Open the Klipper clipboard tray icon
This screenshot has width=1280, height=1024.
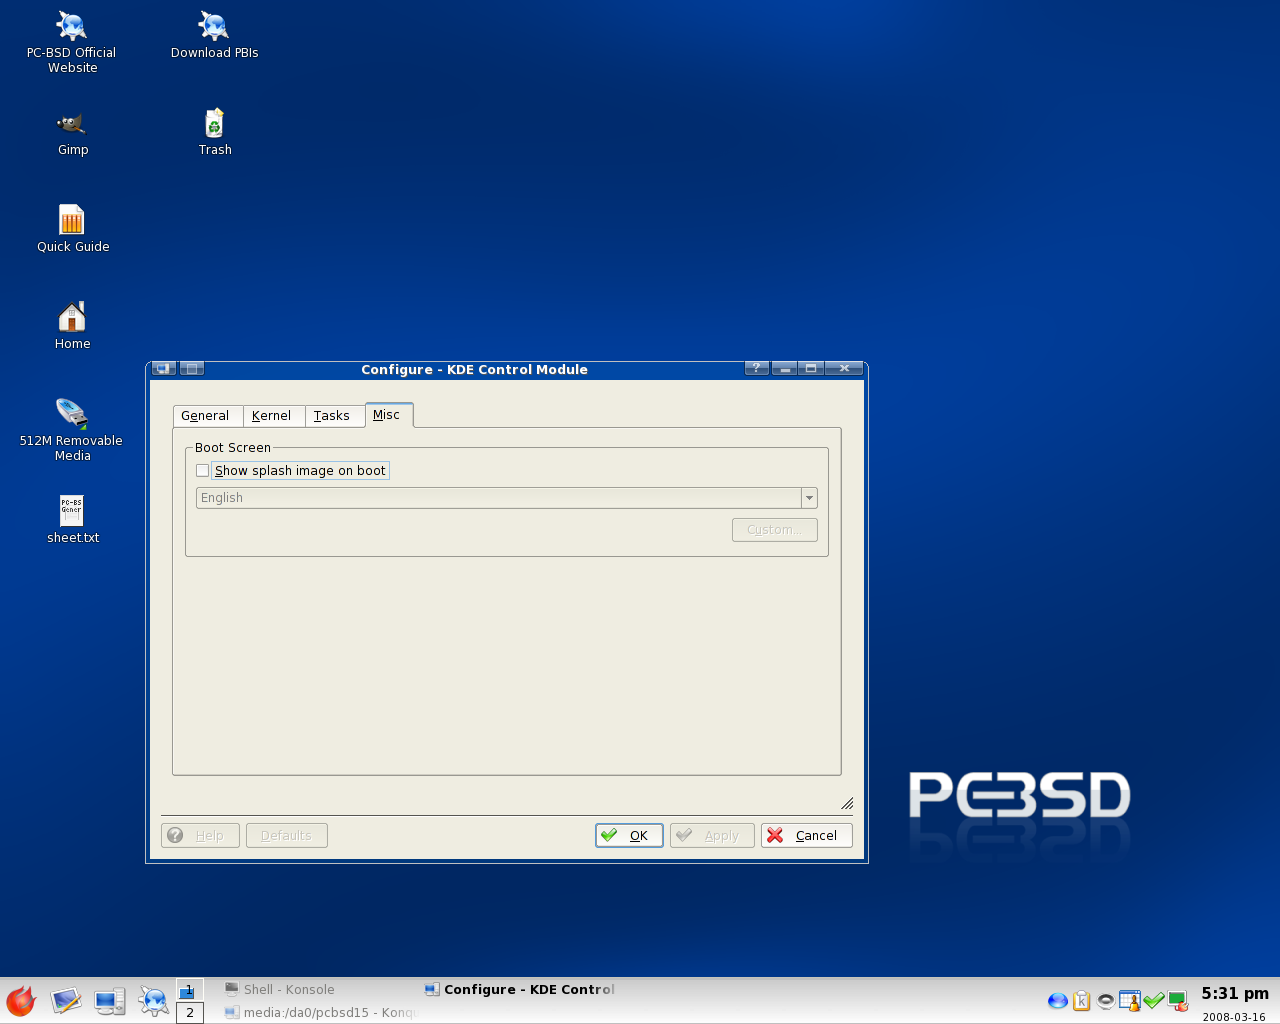[x=1081, y=1000]
